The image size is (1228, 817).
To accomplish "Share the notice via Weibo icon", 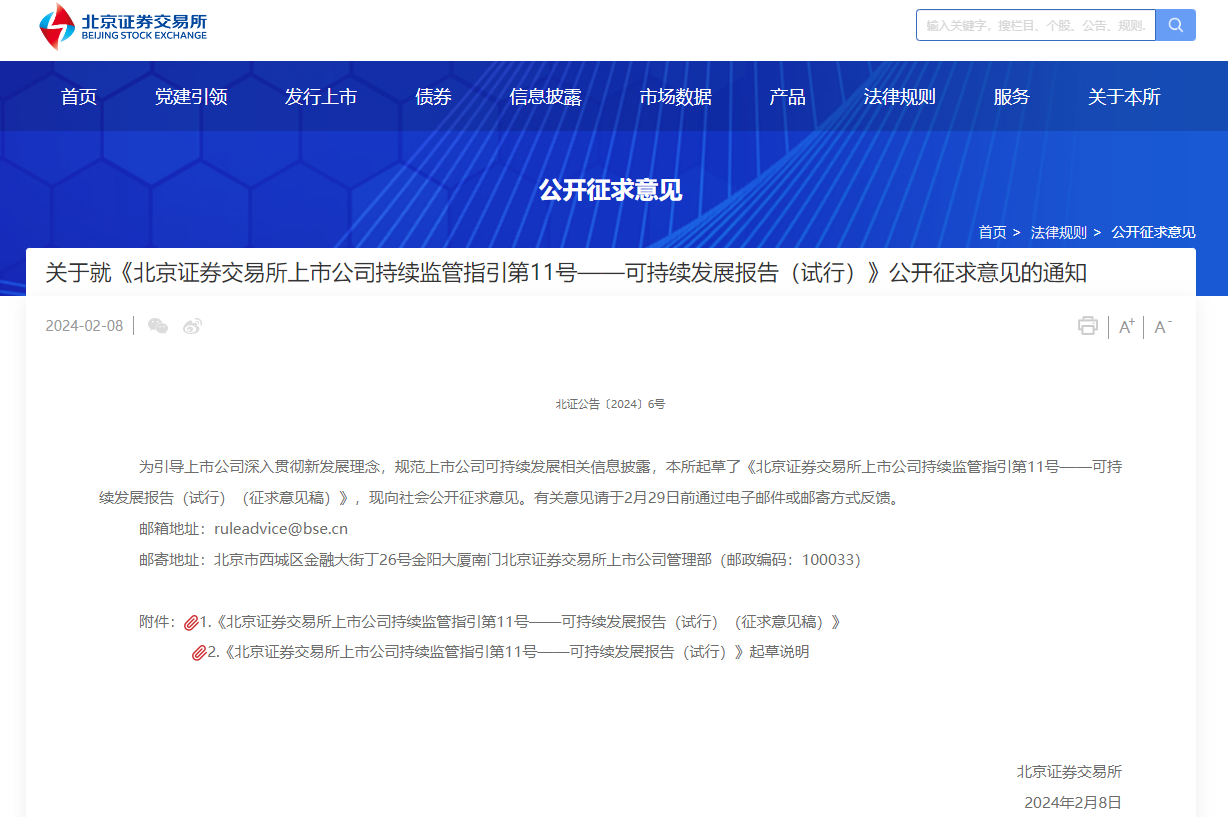I will coord(192,326).
